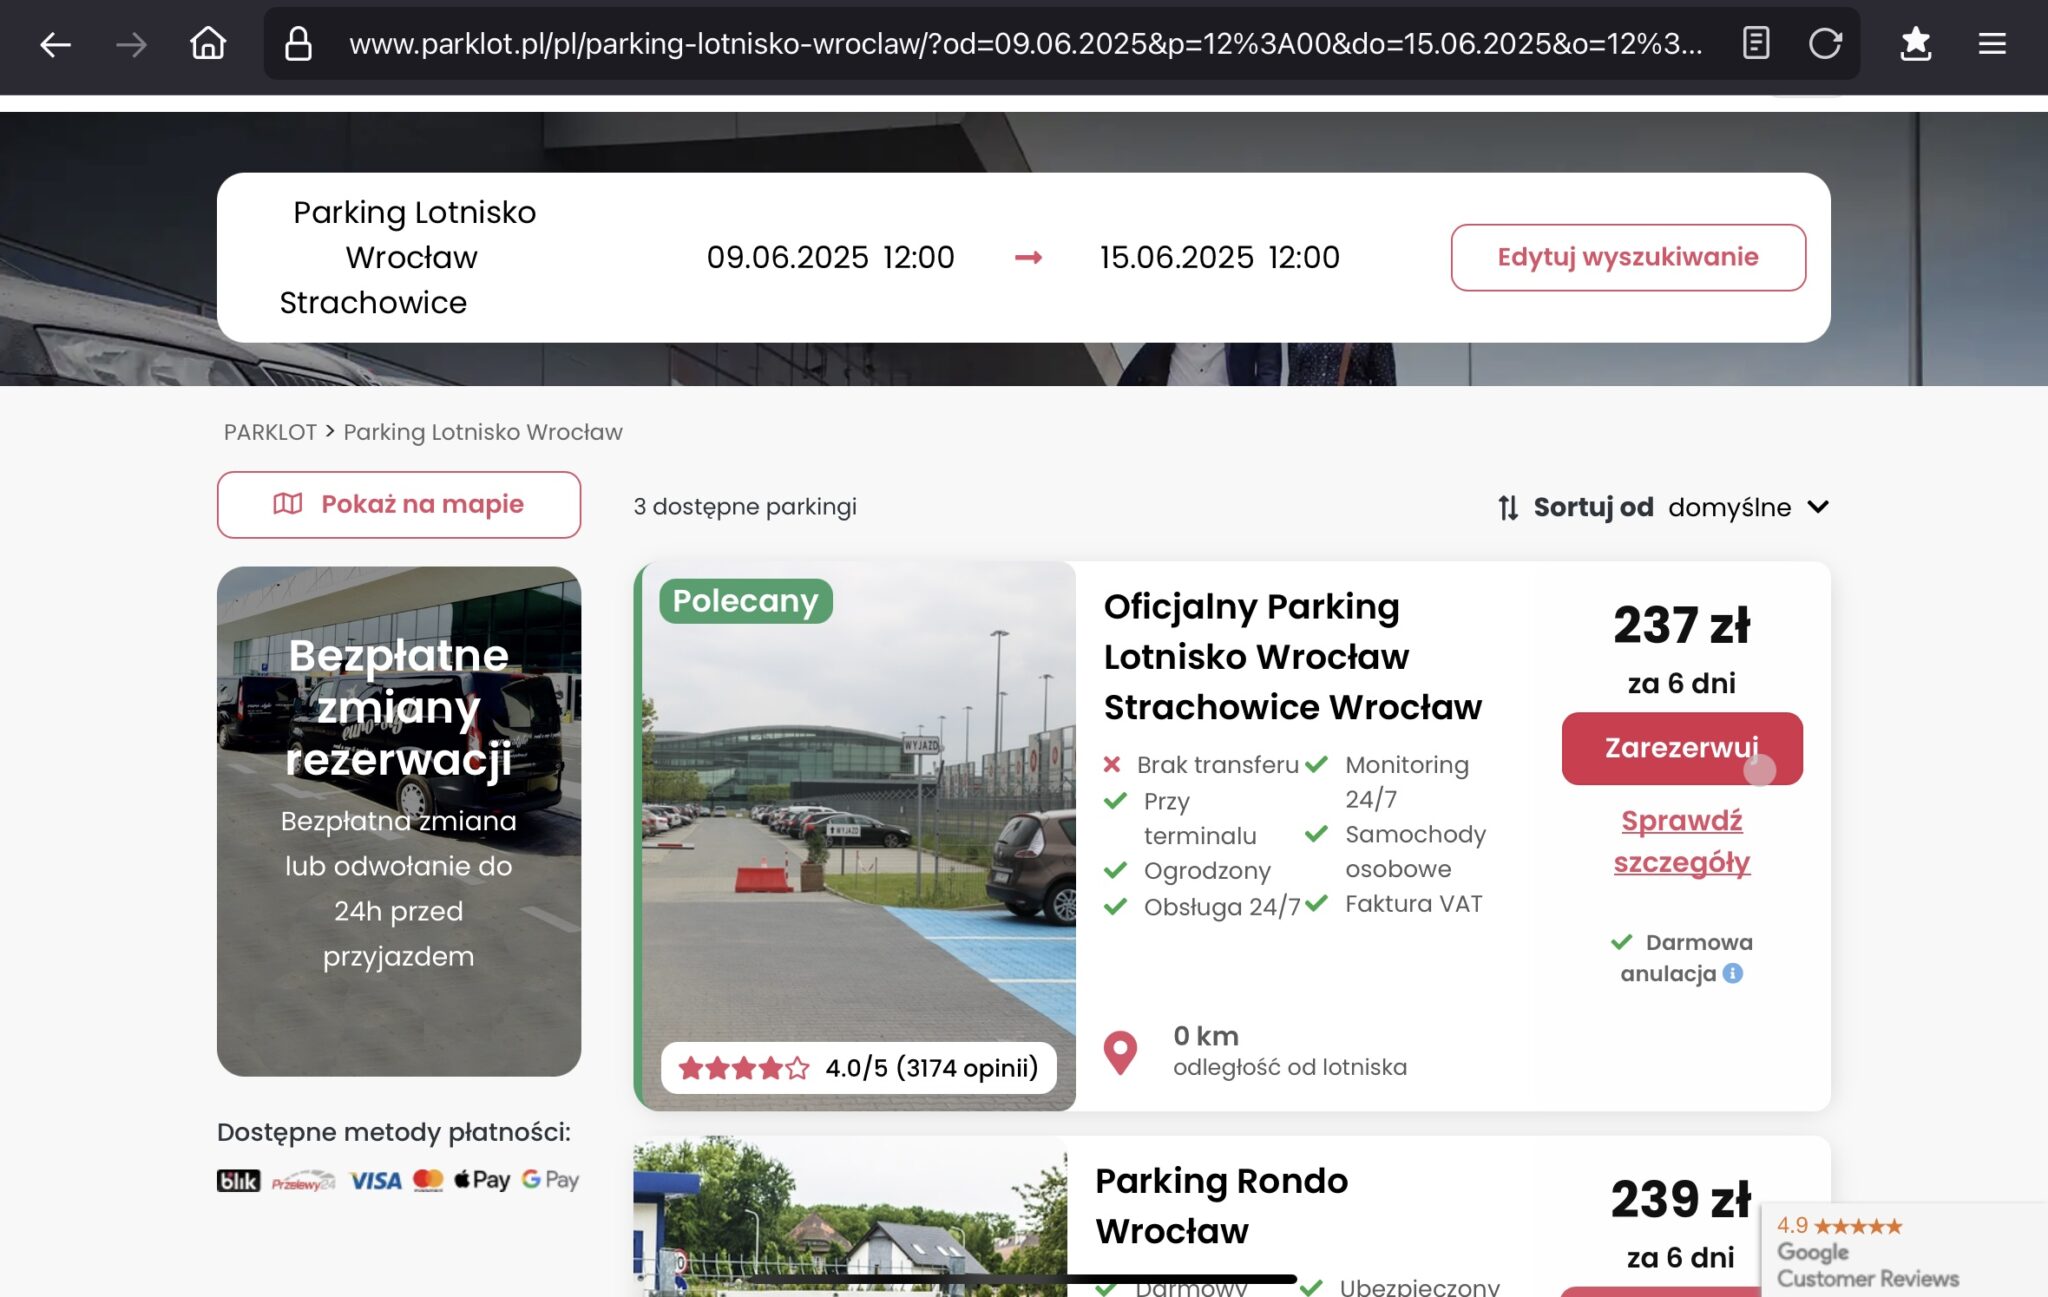Image resolution: width=2048 pixels, height=1297 pixels.
Task: Open the PARKLOT breadcrumb link
Action: pyautogui.click(x=270, y=432)
